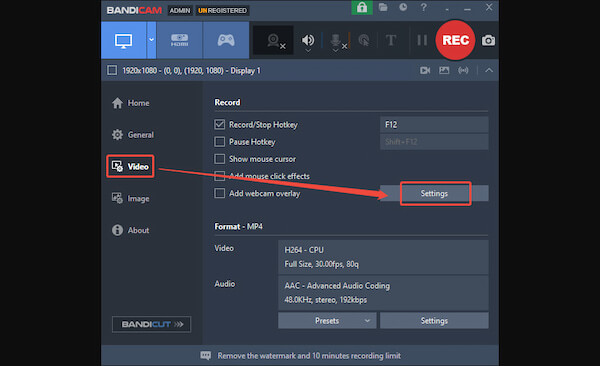Screen dimensions: 600x366
Task: Click the BANDICUT button
Action: pyautogui.click(x=152, y=324)
